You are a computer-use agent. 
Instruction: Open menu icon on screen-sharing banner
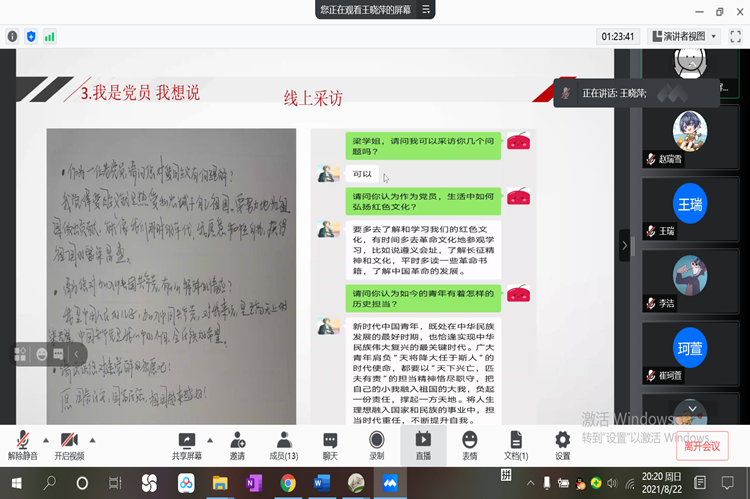[427, 9]
